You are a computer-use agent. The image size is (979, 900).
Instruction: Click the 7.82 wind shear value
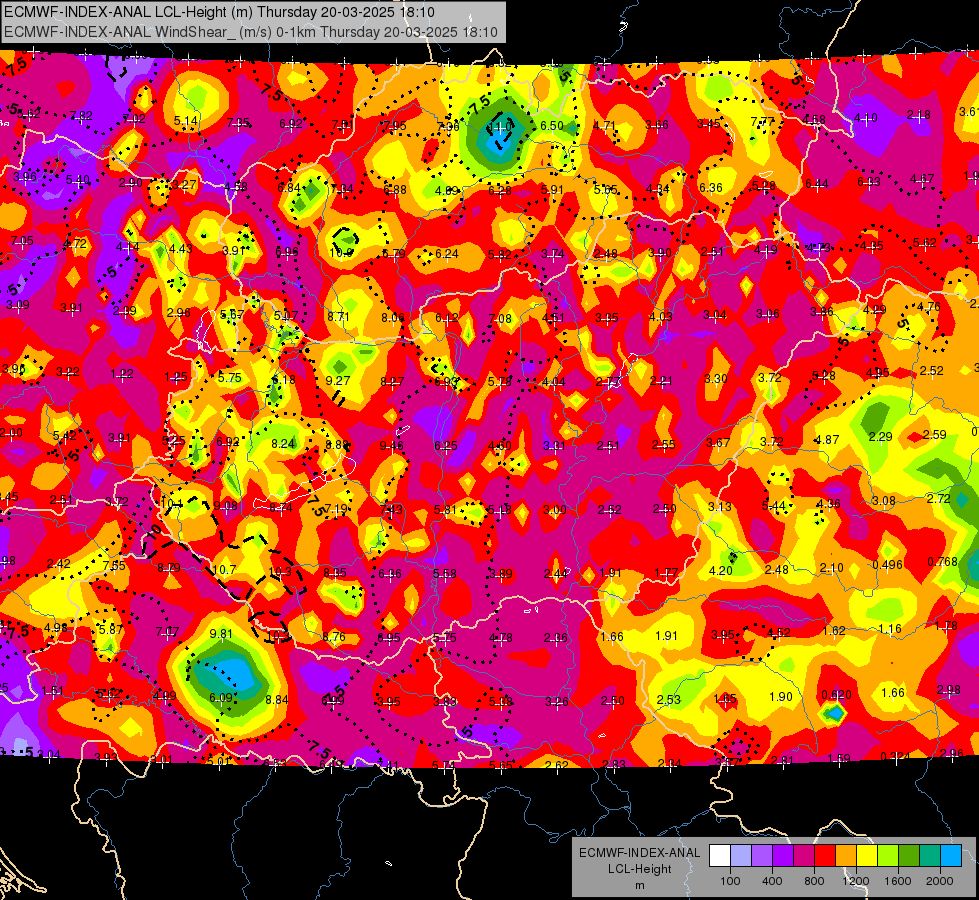(x=81, y=115)
